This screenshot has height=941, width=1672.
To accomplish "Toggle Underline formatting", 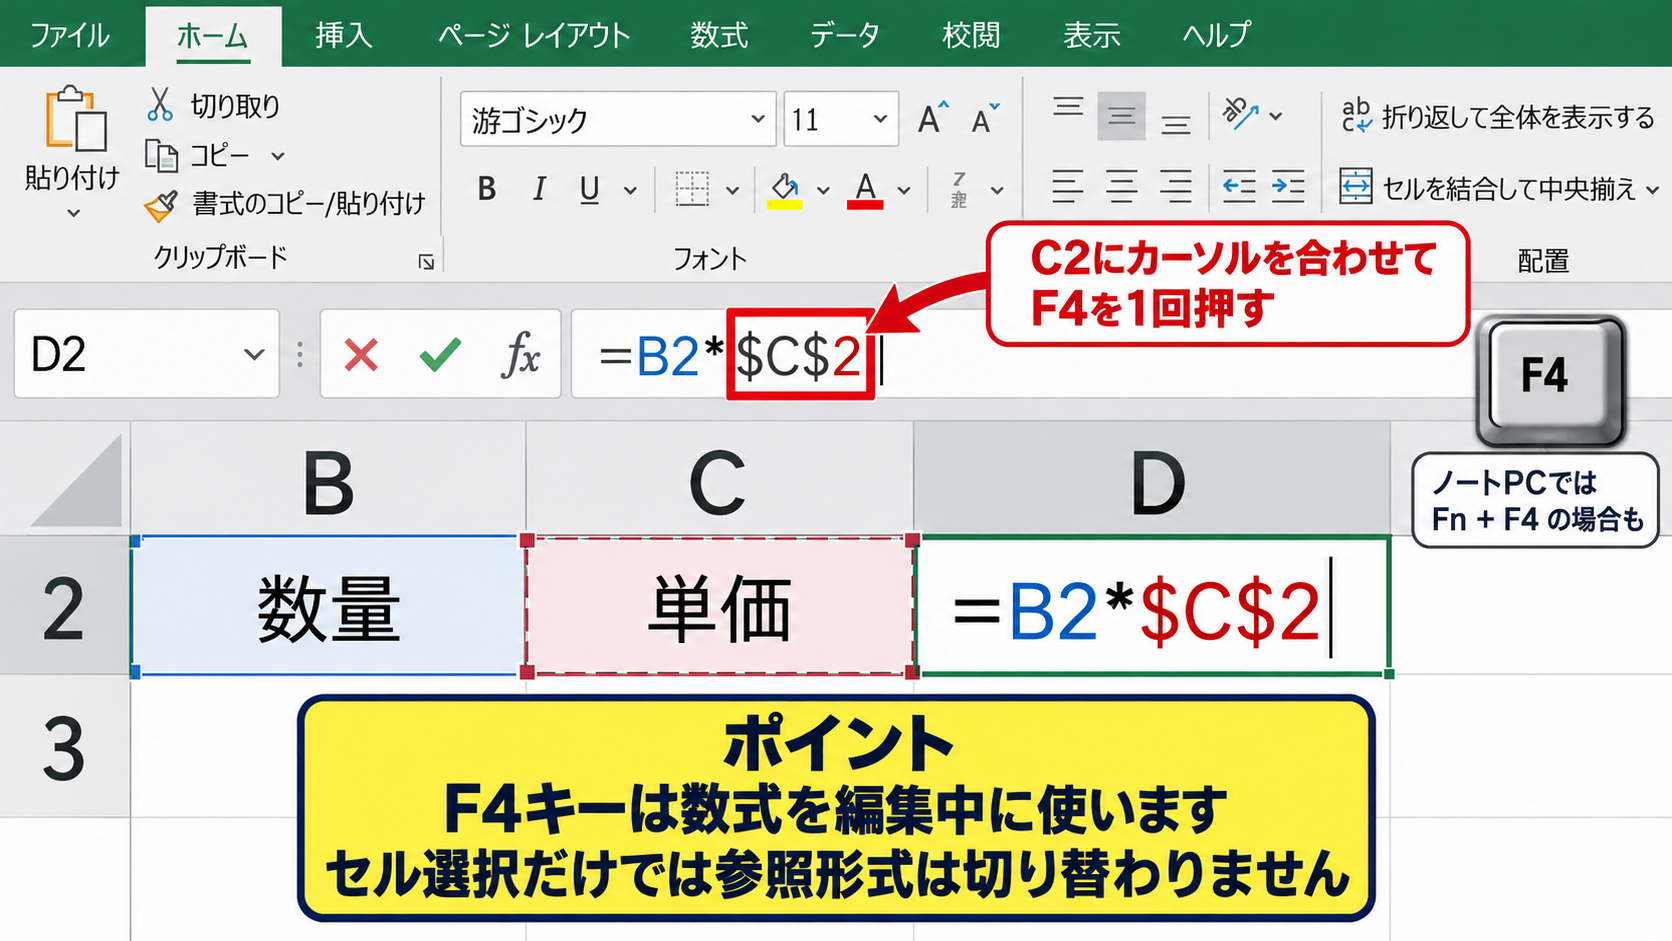I will [x=590, y=189].
